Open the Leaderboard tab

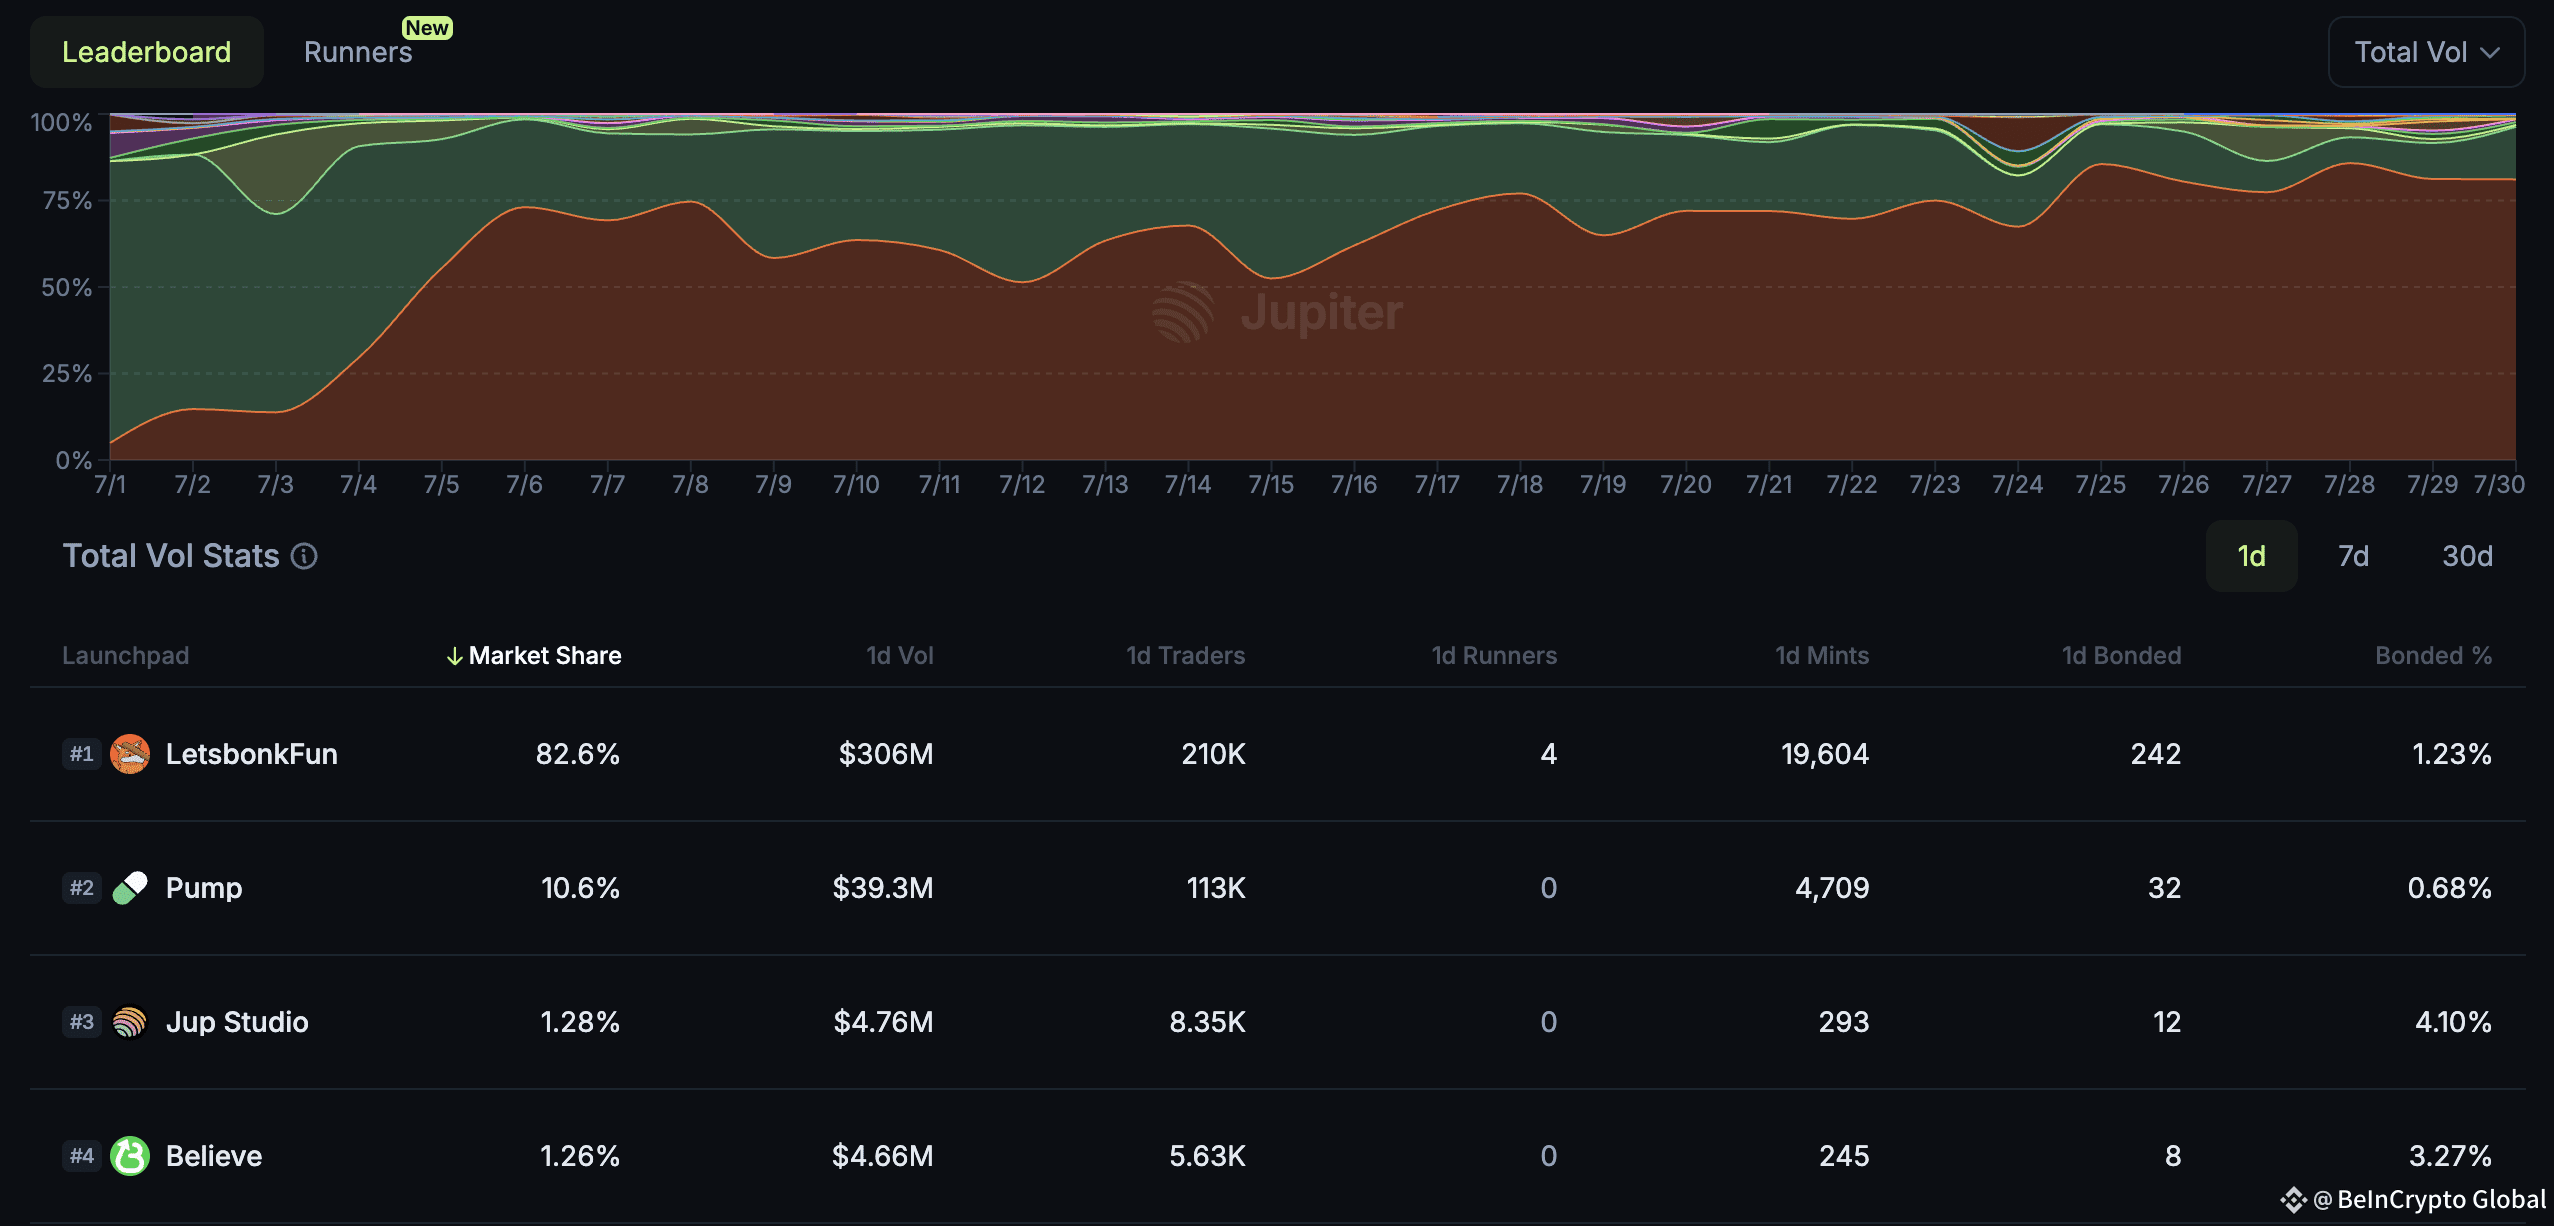(146, 52)
